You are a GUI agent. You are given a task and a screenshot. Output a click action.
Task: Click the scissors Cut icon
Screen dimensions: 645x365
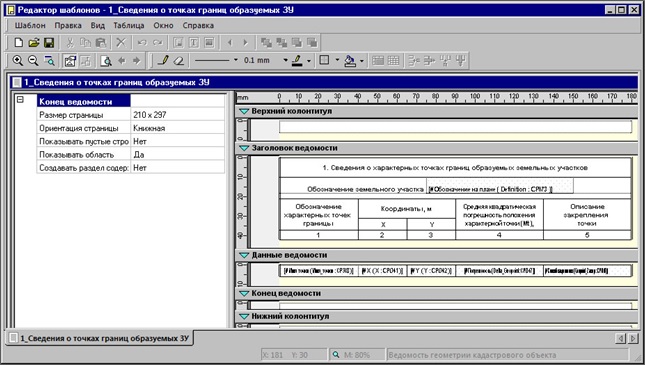[70, 42]
